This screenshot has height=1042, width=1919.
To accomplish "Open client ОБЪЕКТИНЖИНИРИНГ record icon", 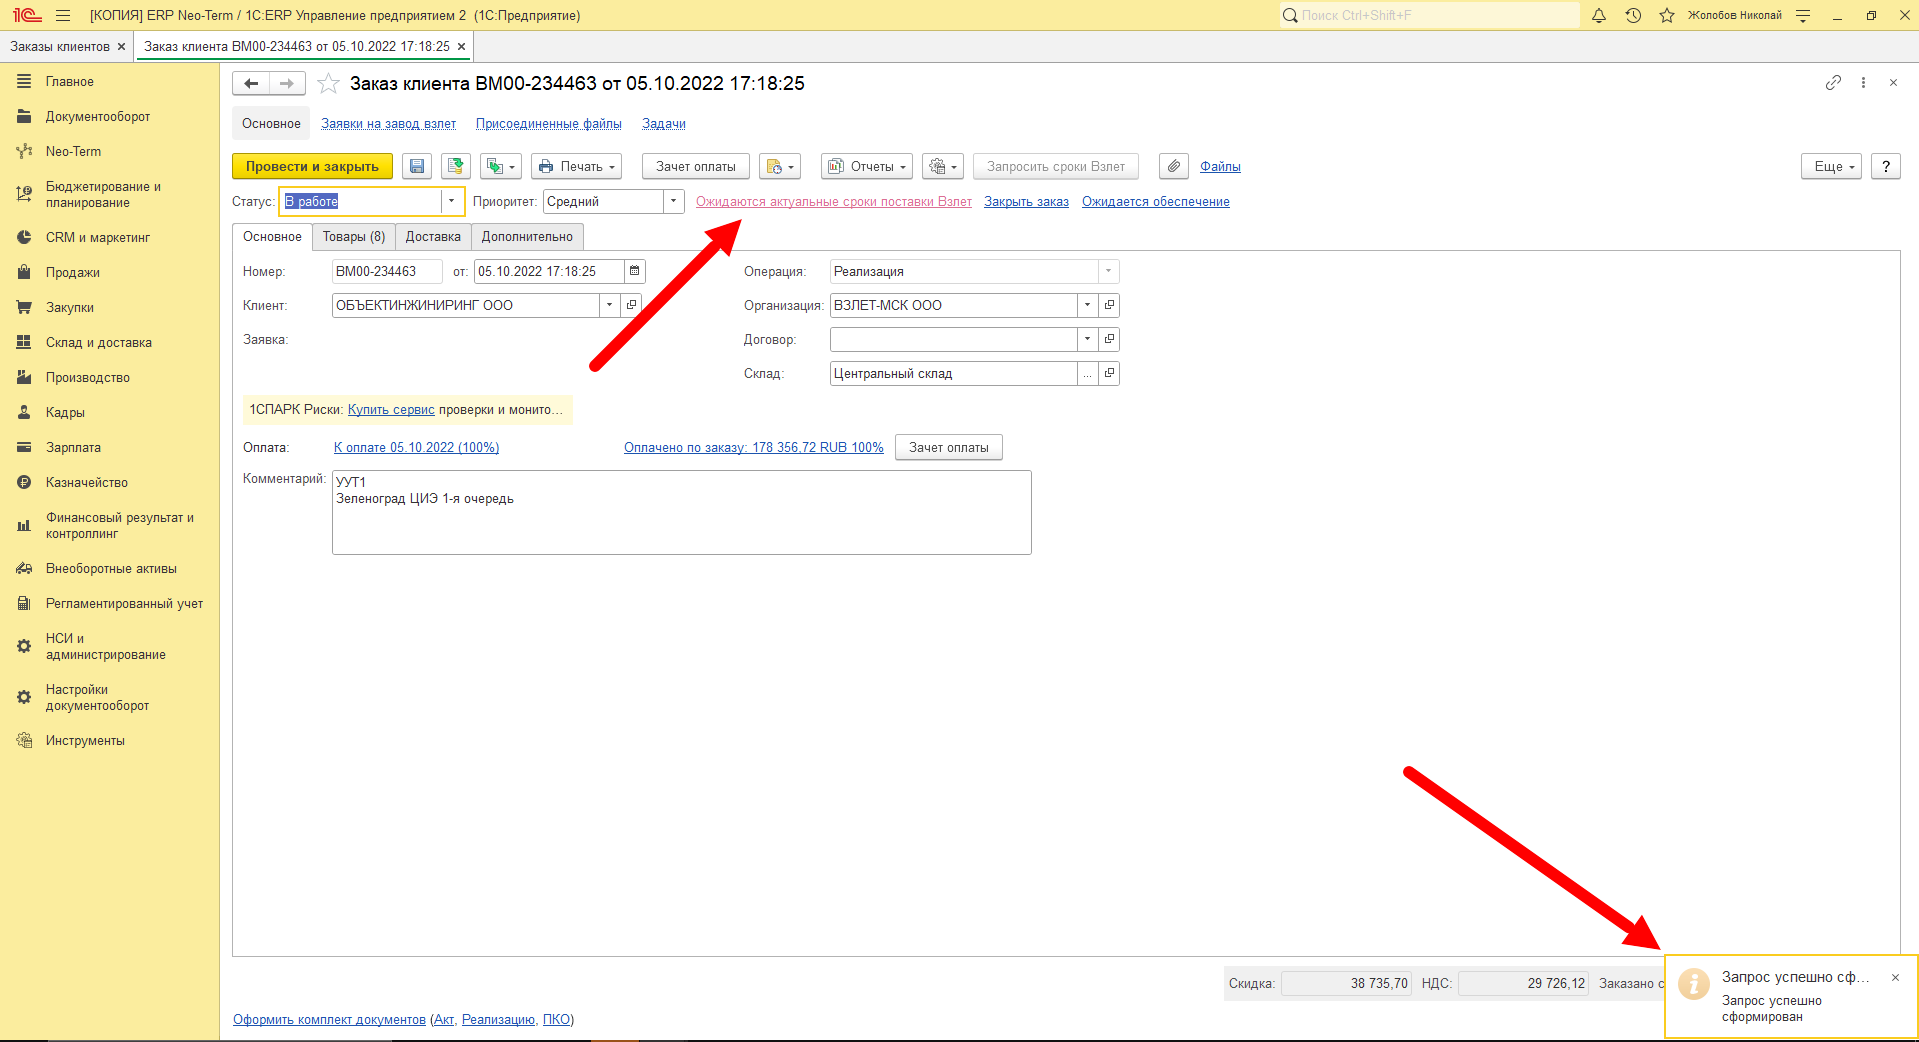I will pyautogui.click(x=631, y=305).
